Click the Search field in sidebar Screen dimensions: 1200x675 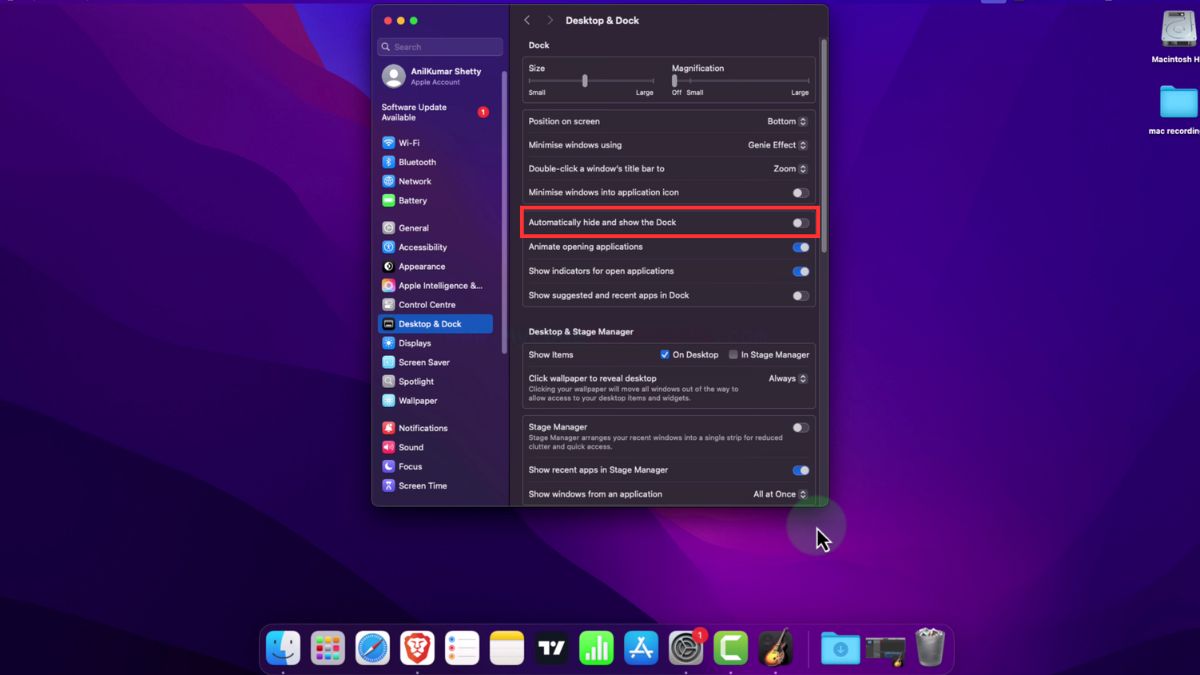click(x=440, y=47)
